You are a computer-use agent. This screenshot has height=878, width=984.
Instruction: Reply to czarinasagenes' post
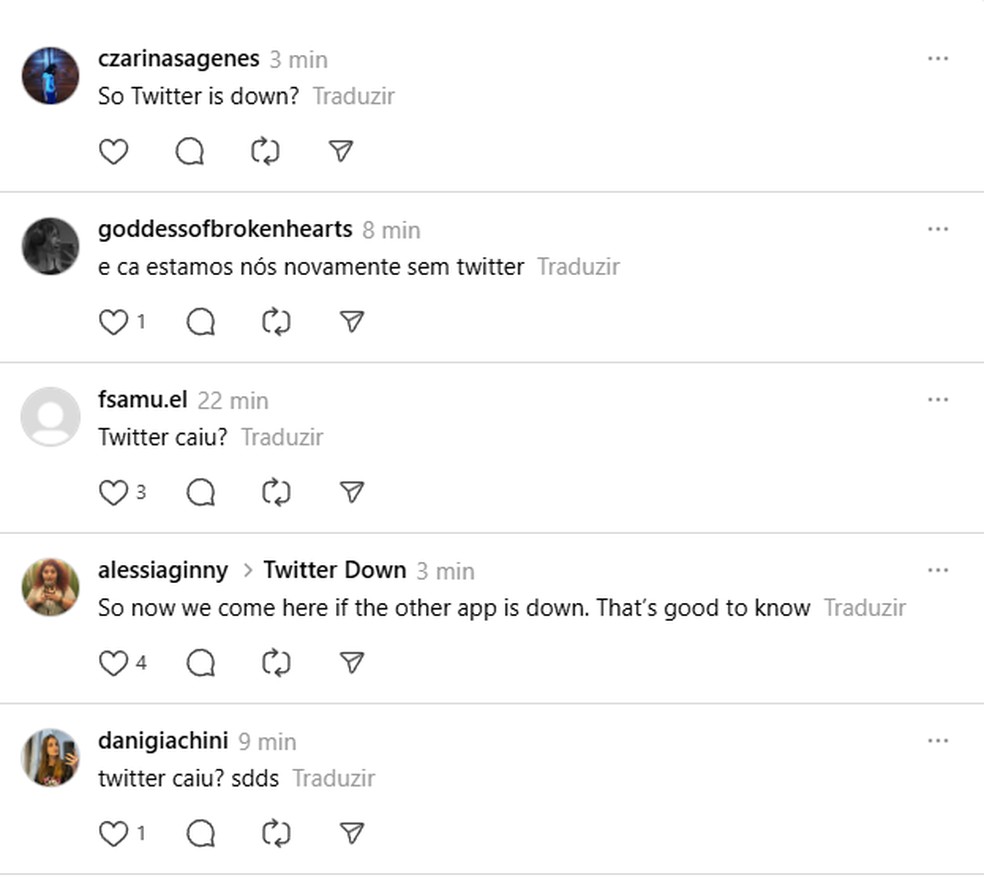point(190,151)
